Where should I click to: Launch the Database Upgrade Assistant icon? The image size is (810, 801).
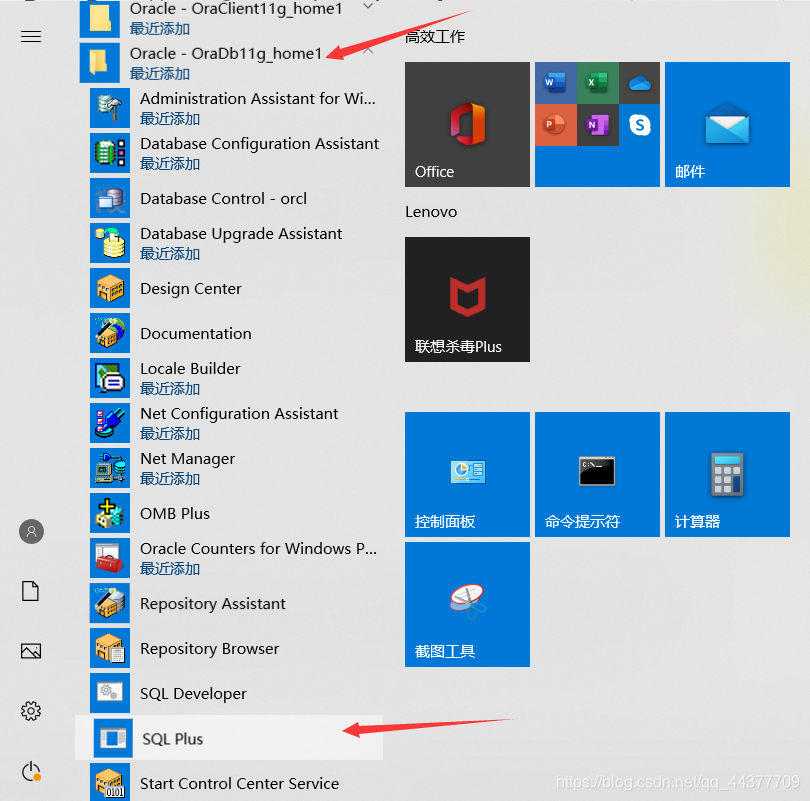[x=110, y=243]
